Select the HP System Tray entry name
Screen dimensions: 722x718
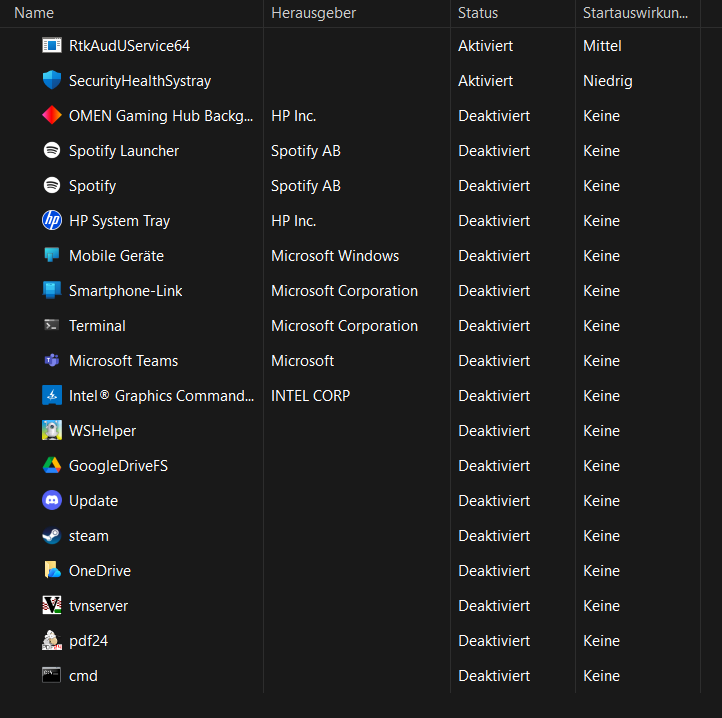pyautogui.click(x=119, y=221)
